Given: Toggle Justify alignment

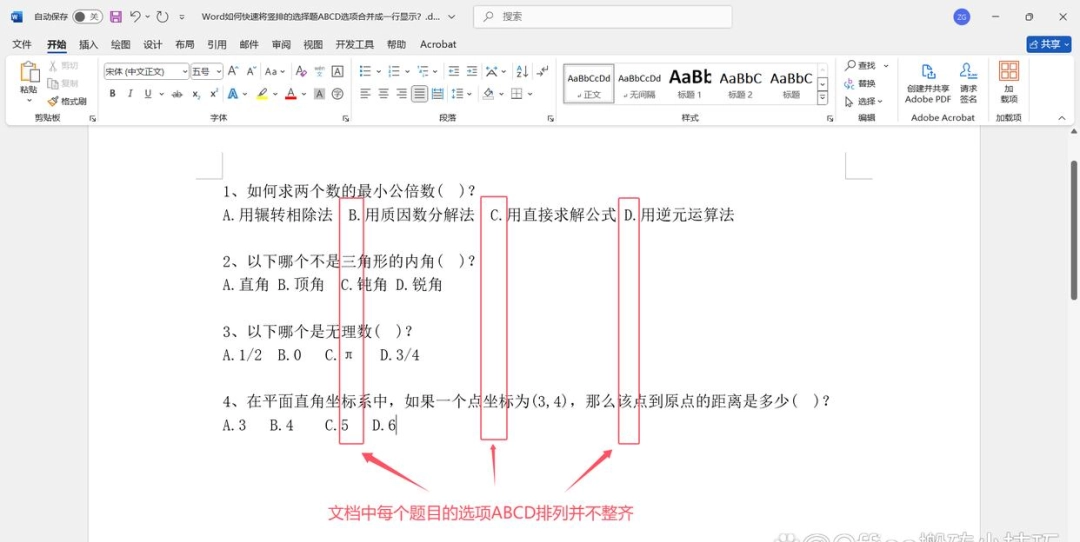Looking at the screenshot, I should (x=419, y=94).
